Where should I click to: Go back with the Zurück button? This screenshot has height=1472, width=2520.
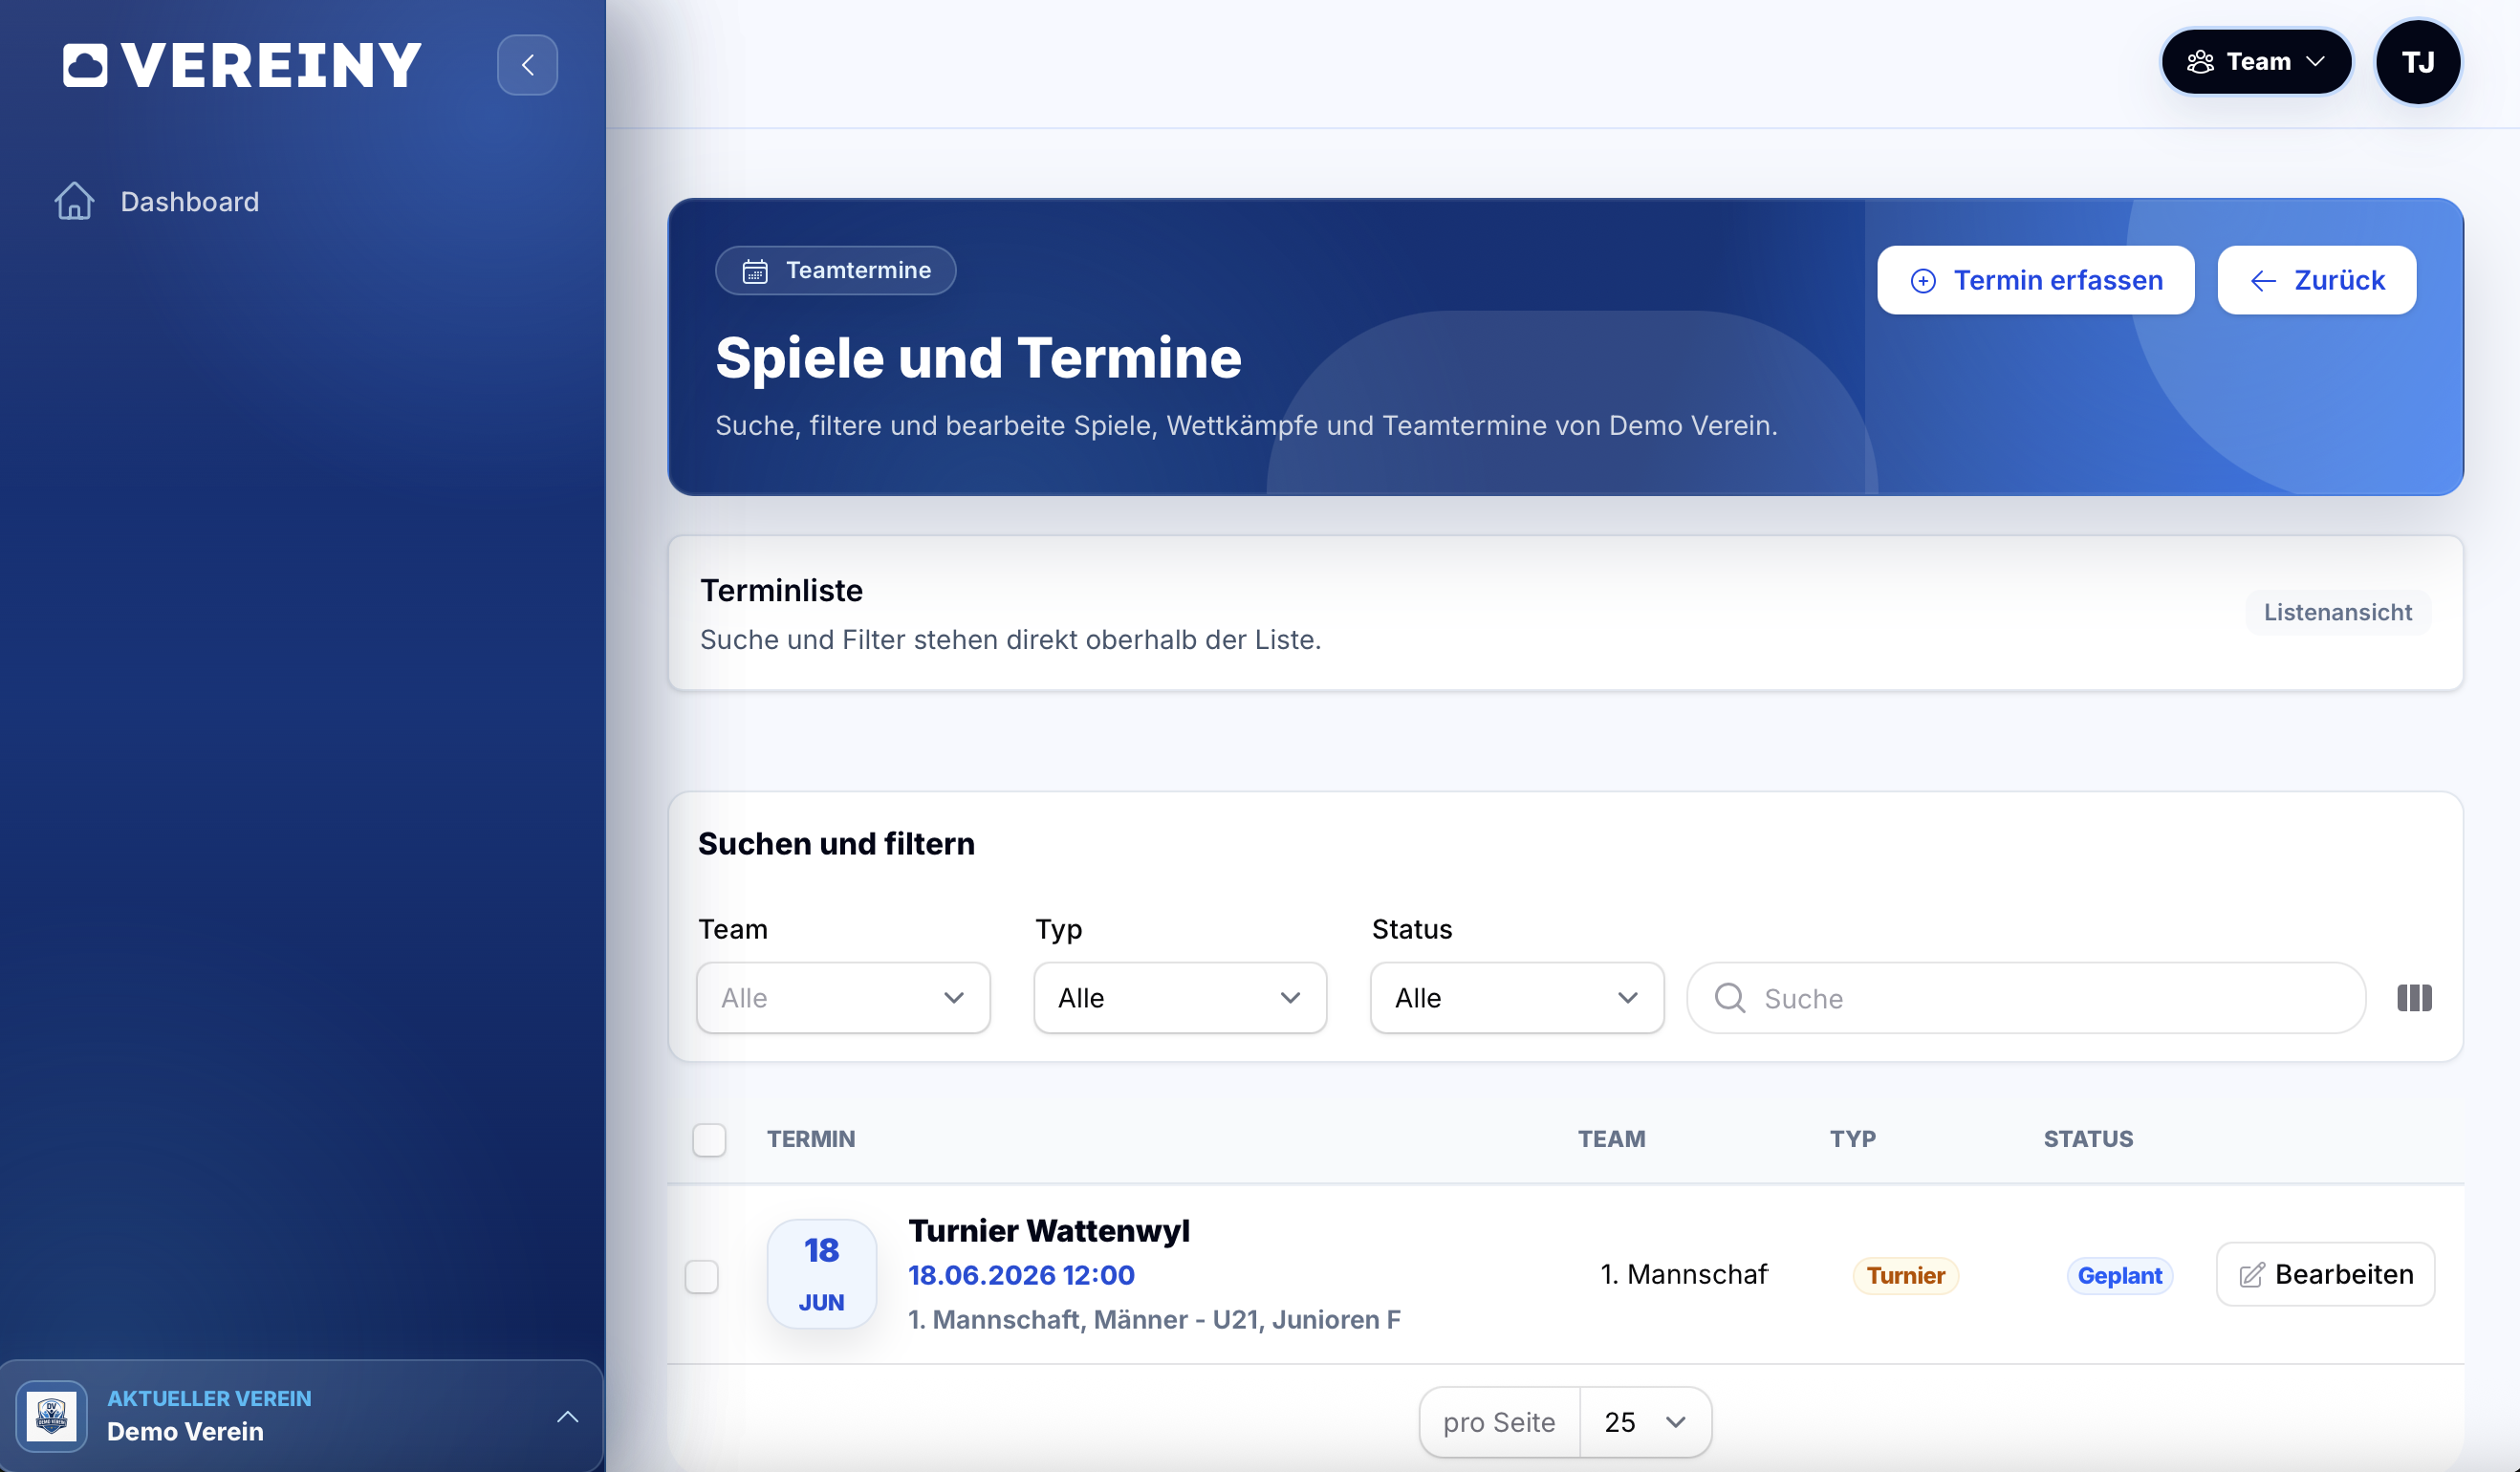pyautogui.click(x=2316, y=280)
